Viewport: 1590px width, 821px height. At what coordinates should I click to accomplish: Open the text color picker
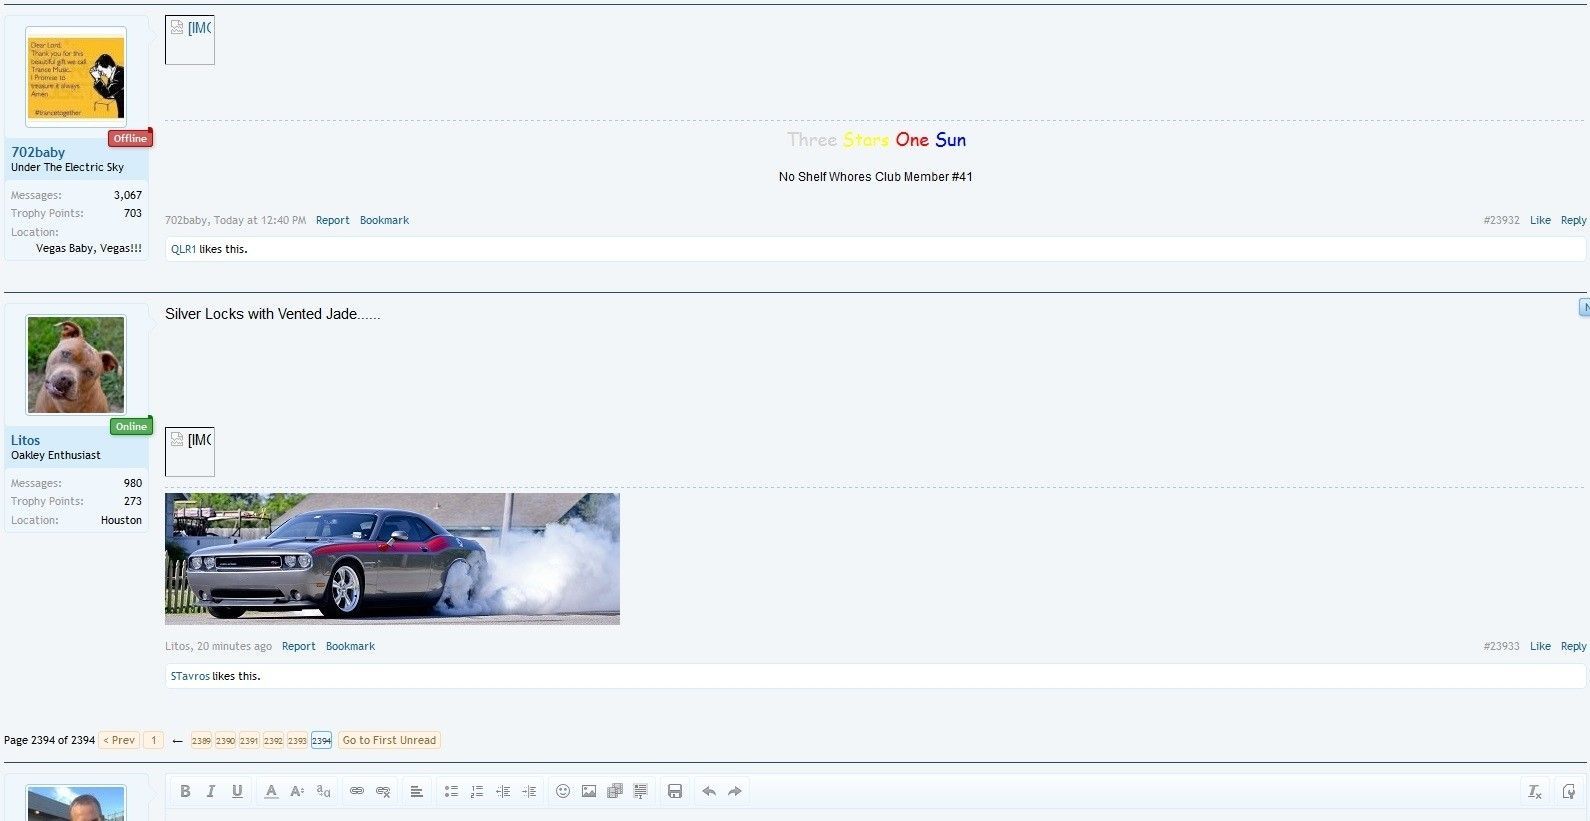tap(271, 791)
